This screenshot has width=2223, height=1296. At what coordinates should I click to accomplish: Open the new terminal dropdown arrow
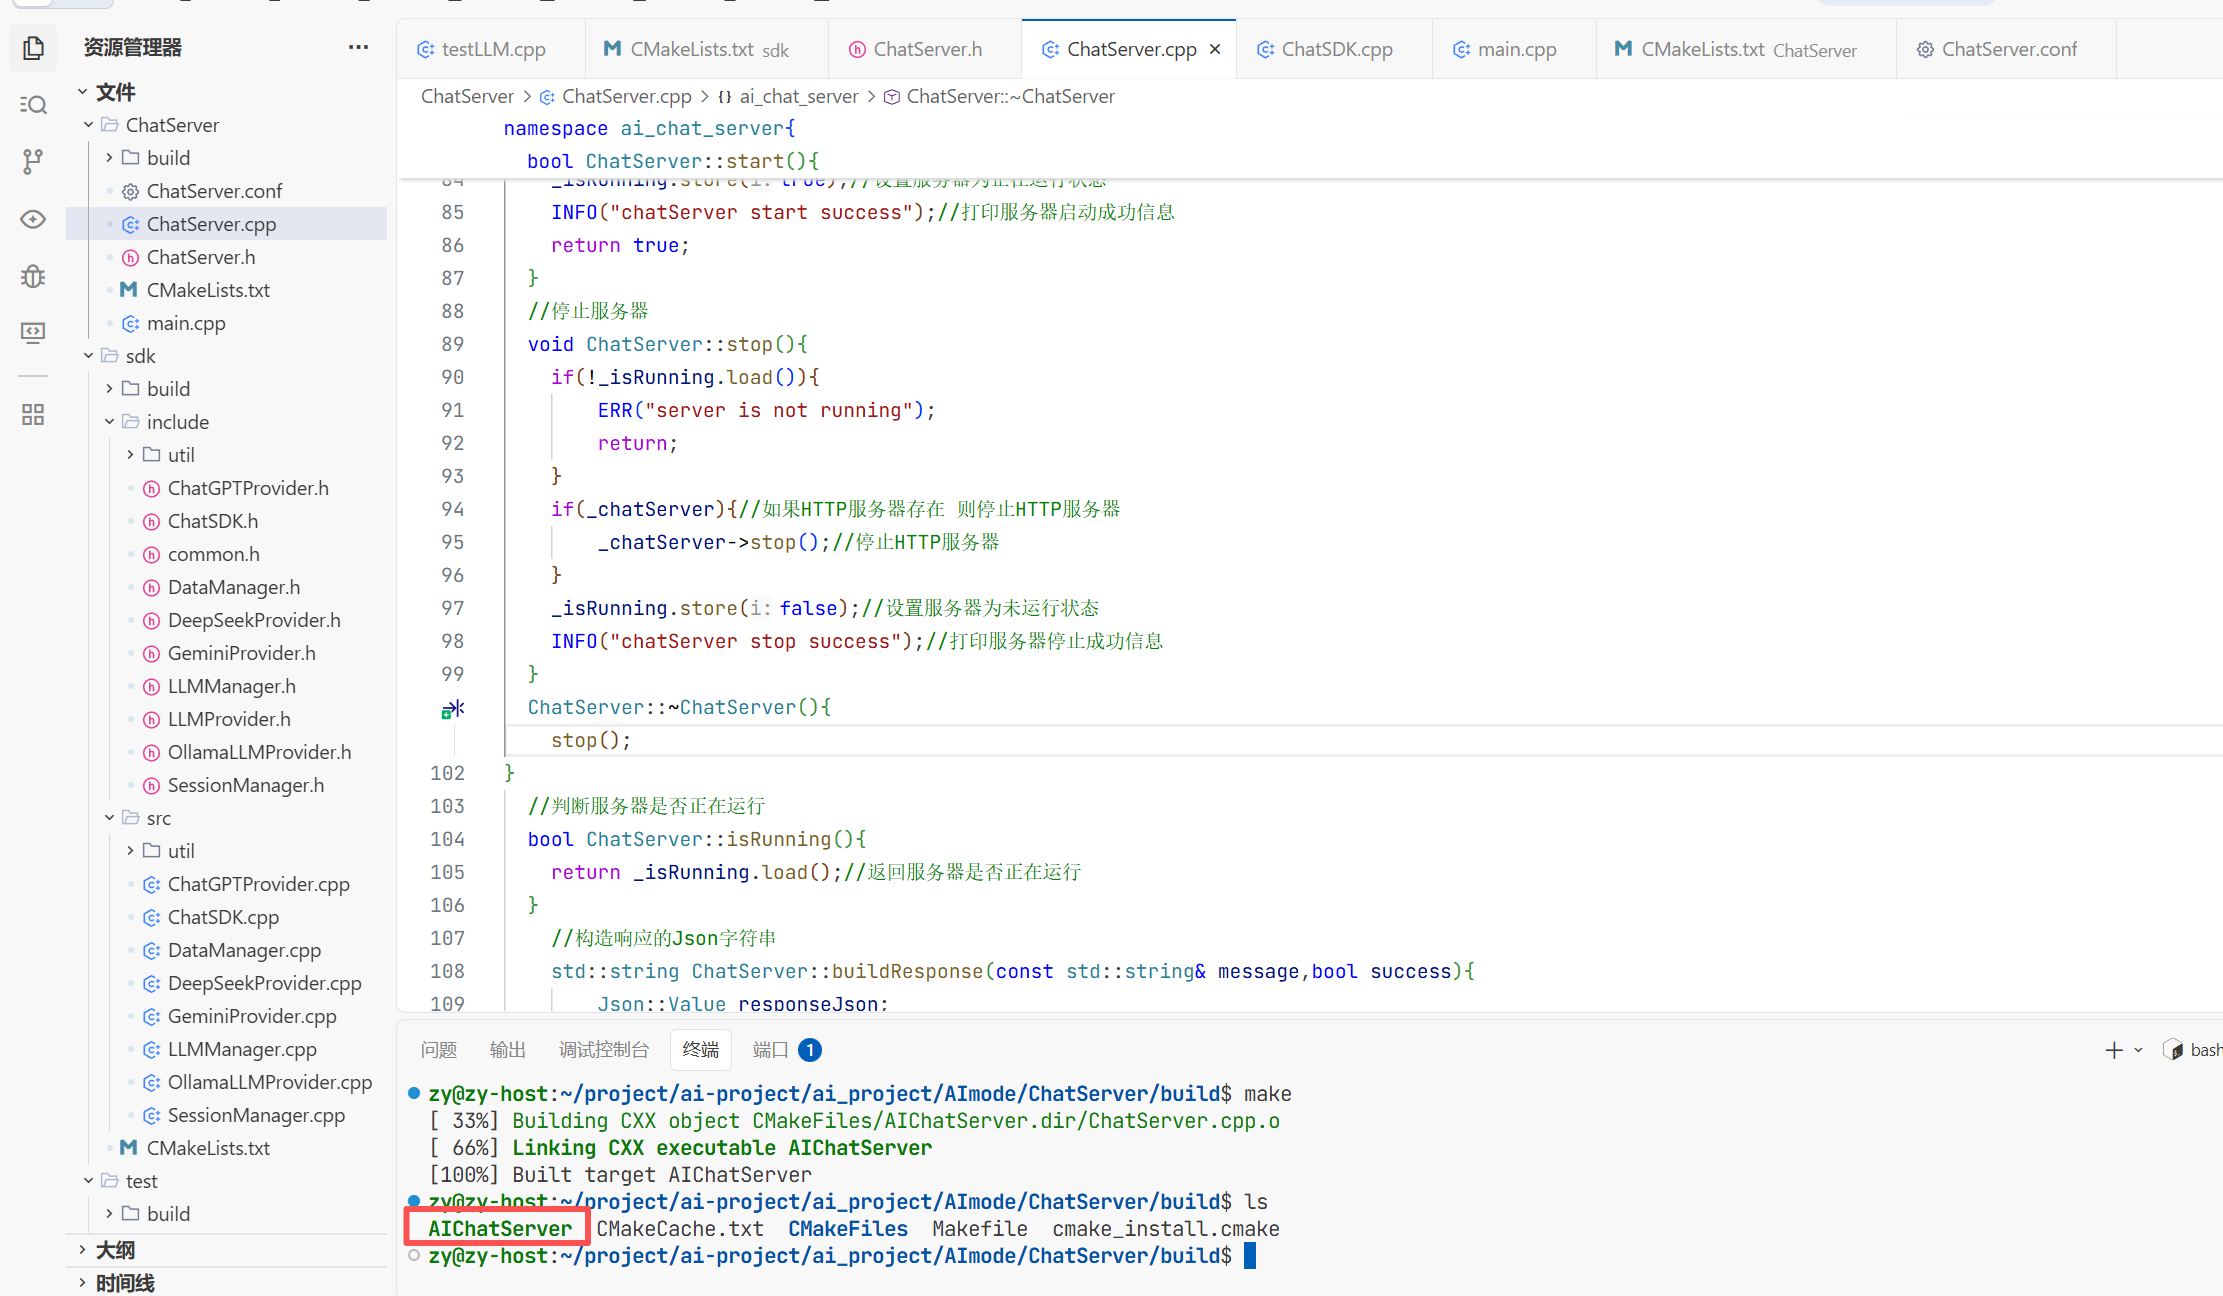pos(2138,1050)
